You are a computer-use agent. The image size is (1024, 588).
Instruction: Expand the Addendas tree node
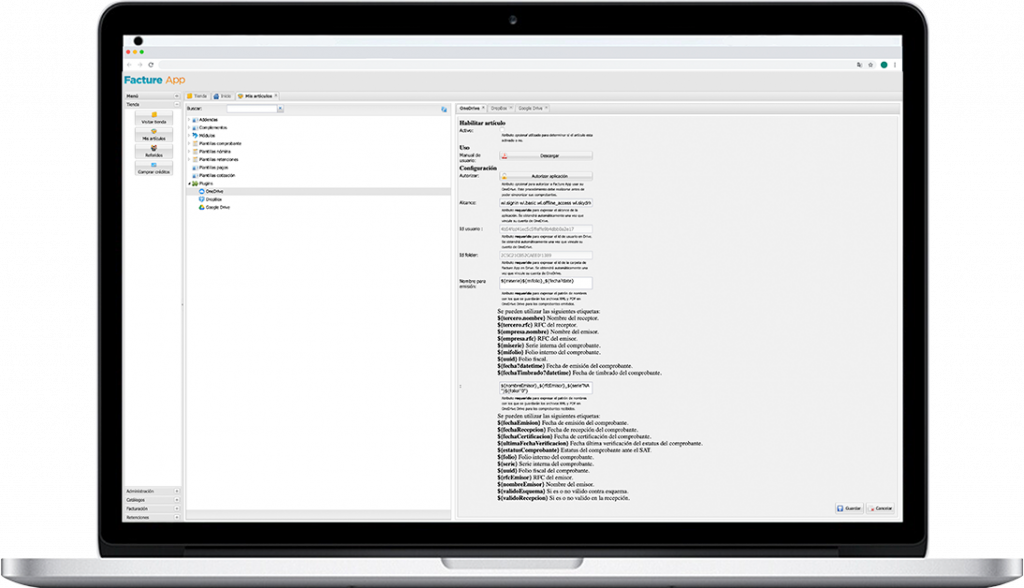[188, 120]
